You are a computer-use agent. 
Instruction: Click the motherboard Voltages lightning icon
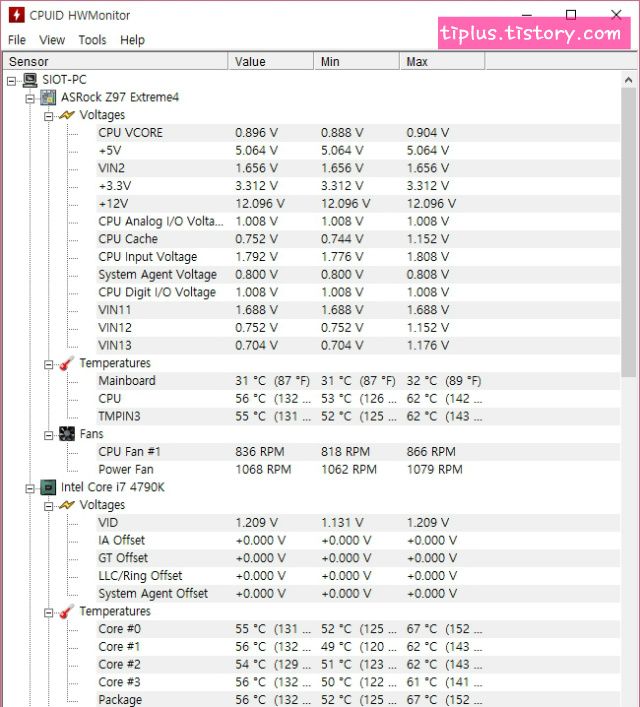tap(67, 115)
